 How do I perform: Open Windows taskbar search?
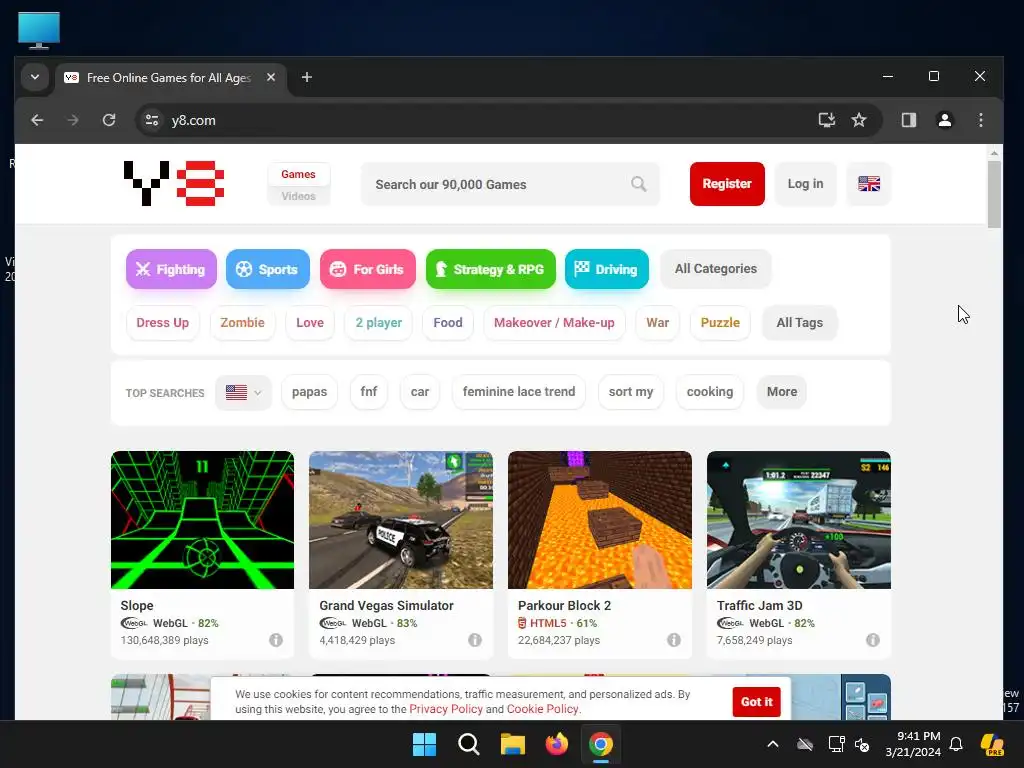pyautogui.click(x=468, y=744)
